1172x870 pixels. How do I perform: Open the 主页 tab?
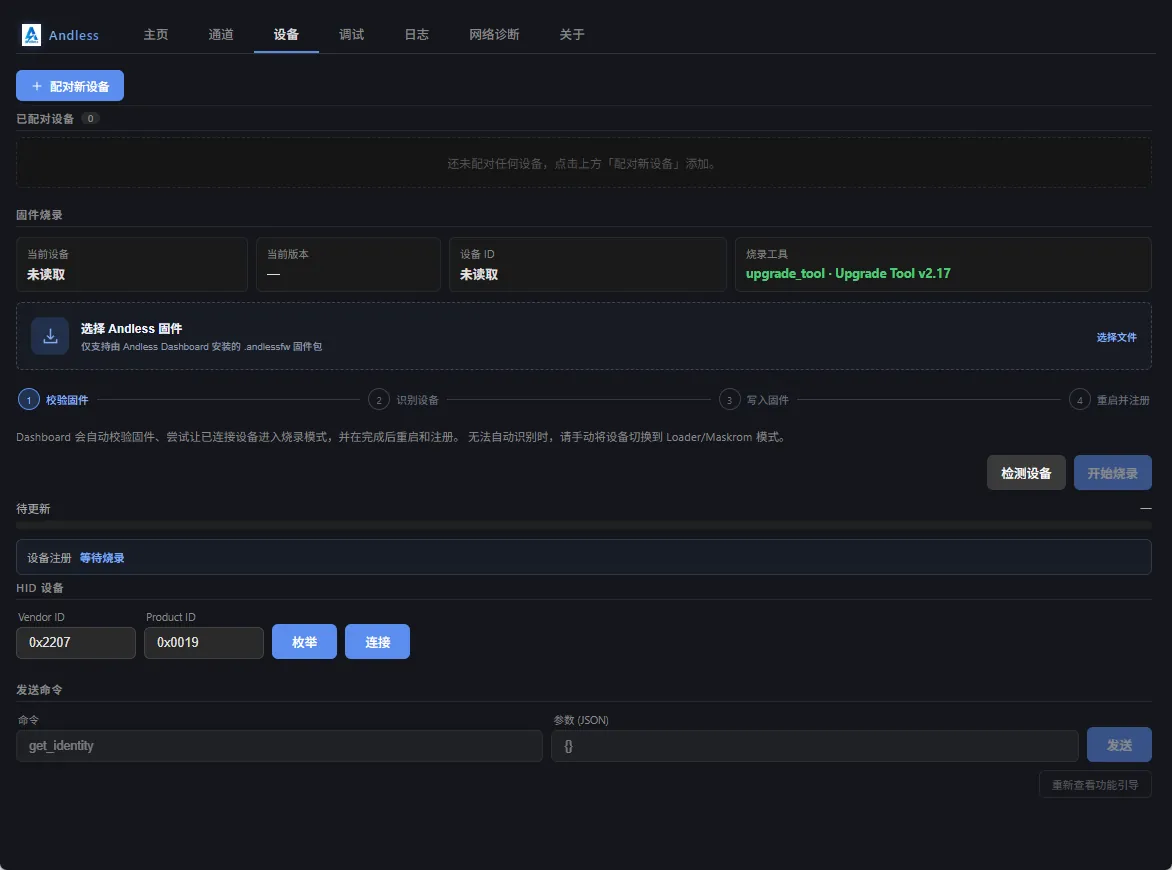coord(155,34)
